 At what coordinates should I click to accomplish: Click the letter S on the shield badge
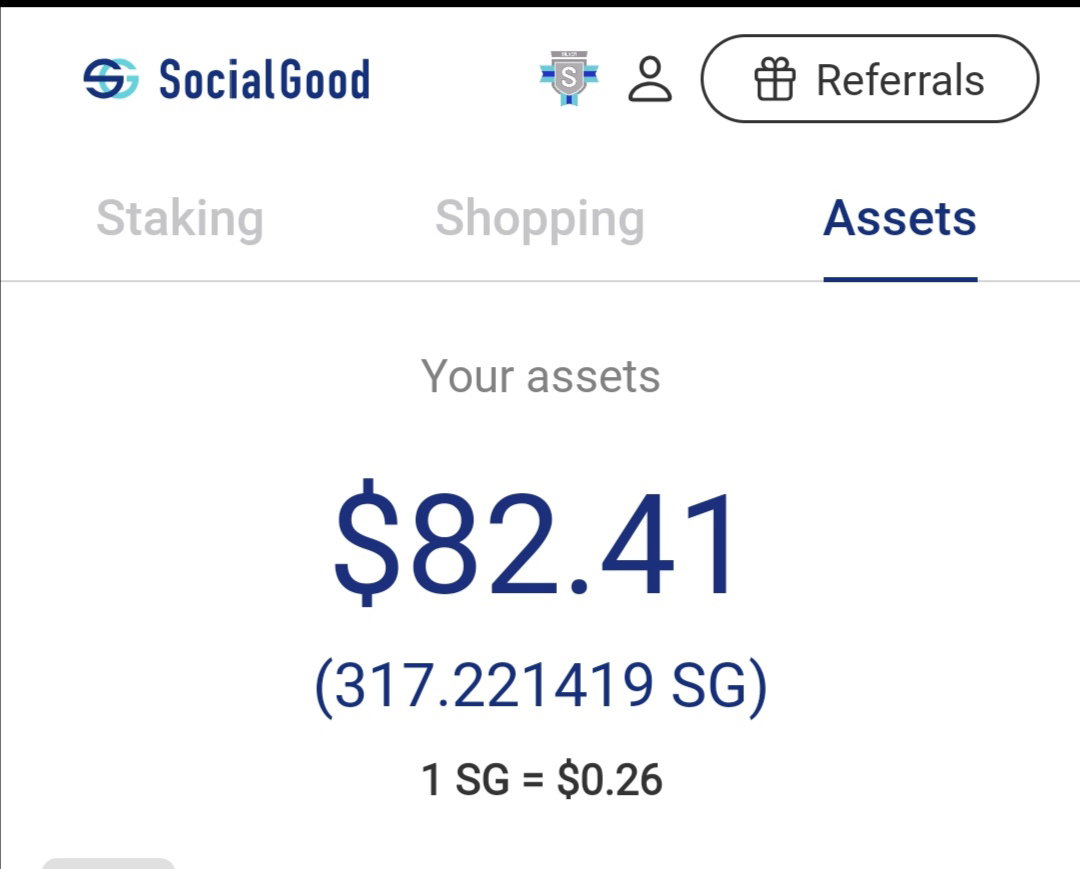point(568,77)
